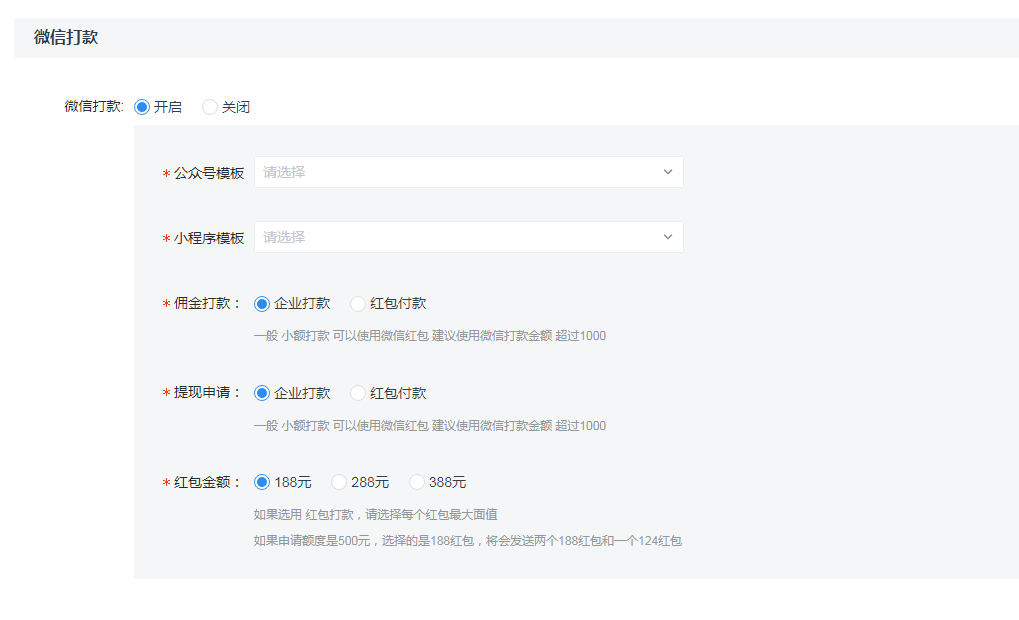
Task: Open the 公众号模板 dropdown
Action: click(469, 172)
